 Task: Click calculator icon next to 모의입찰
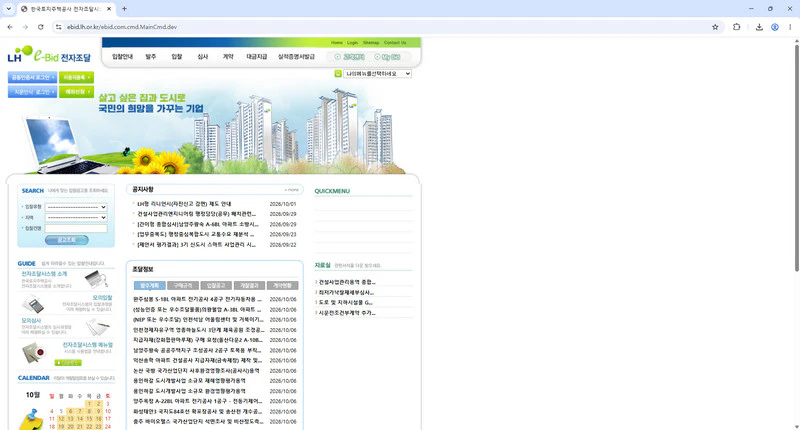[33, 305]
